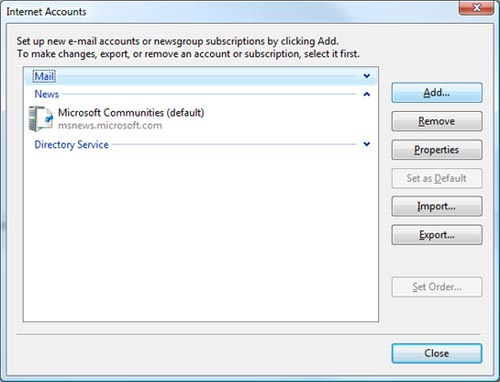Click the red X window close button

coord(476,7)
